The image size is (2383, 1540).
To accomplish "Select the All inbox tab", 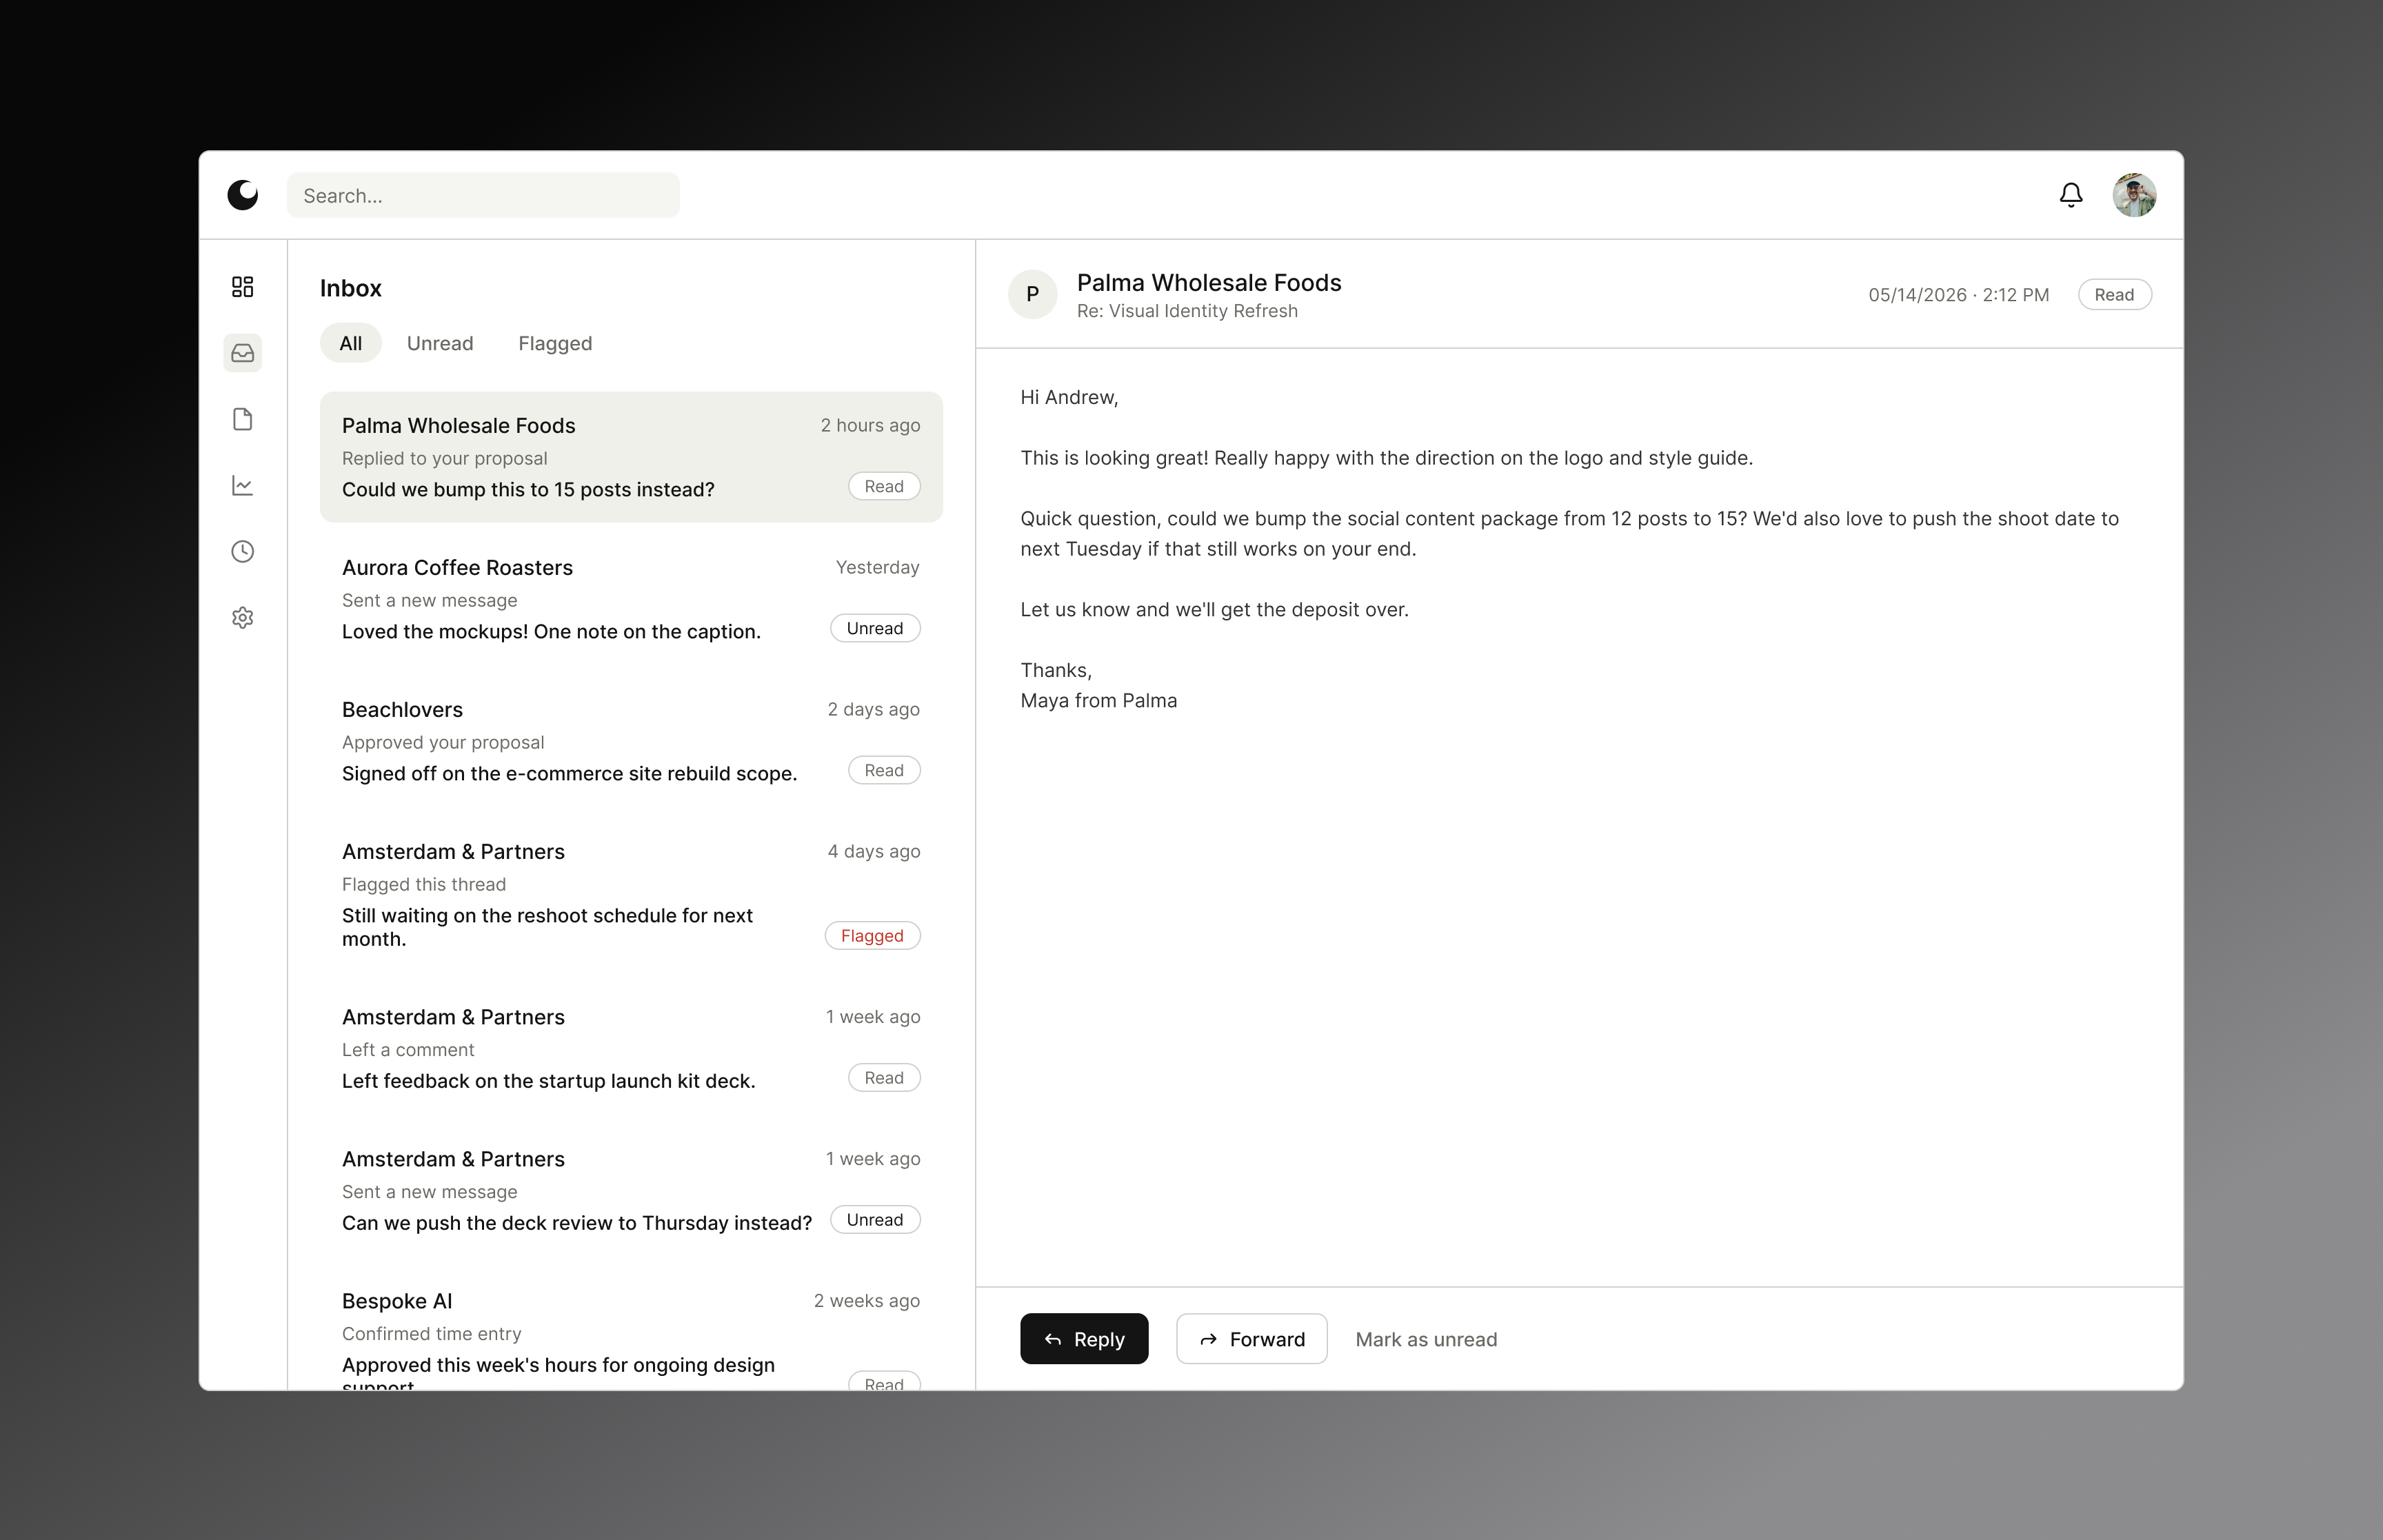I will pyautogui.click(x=350, y=343).
